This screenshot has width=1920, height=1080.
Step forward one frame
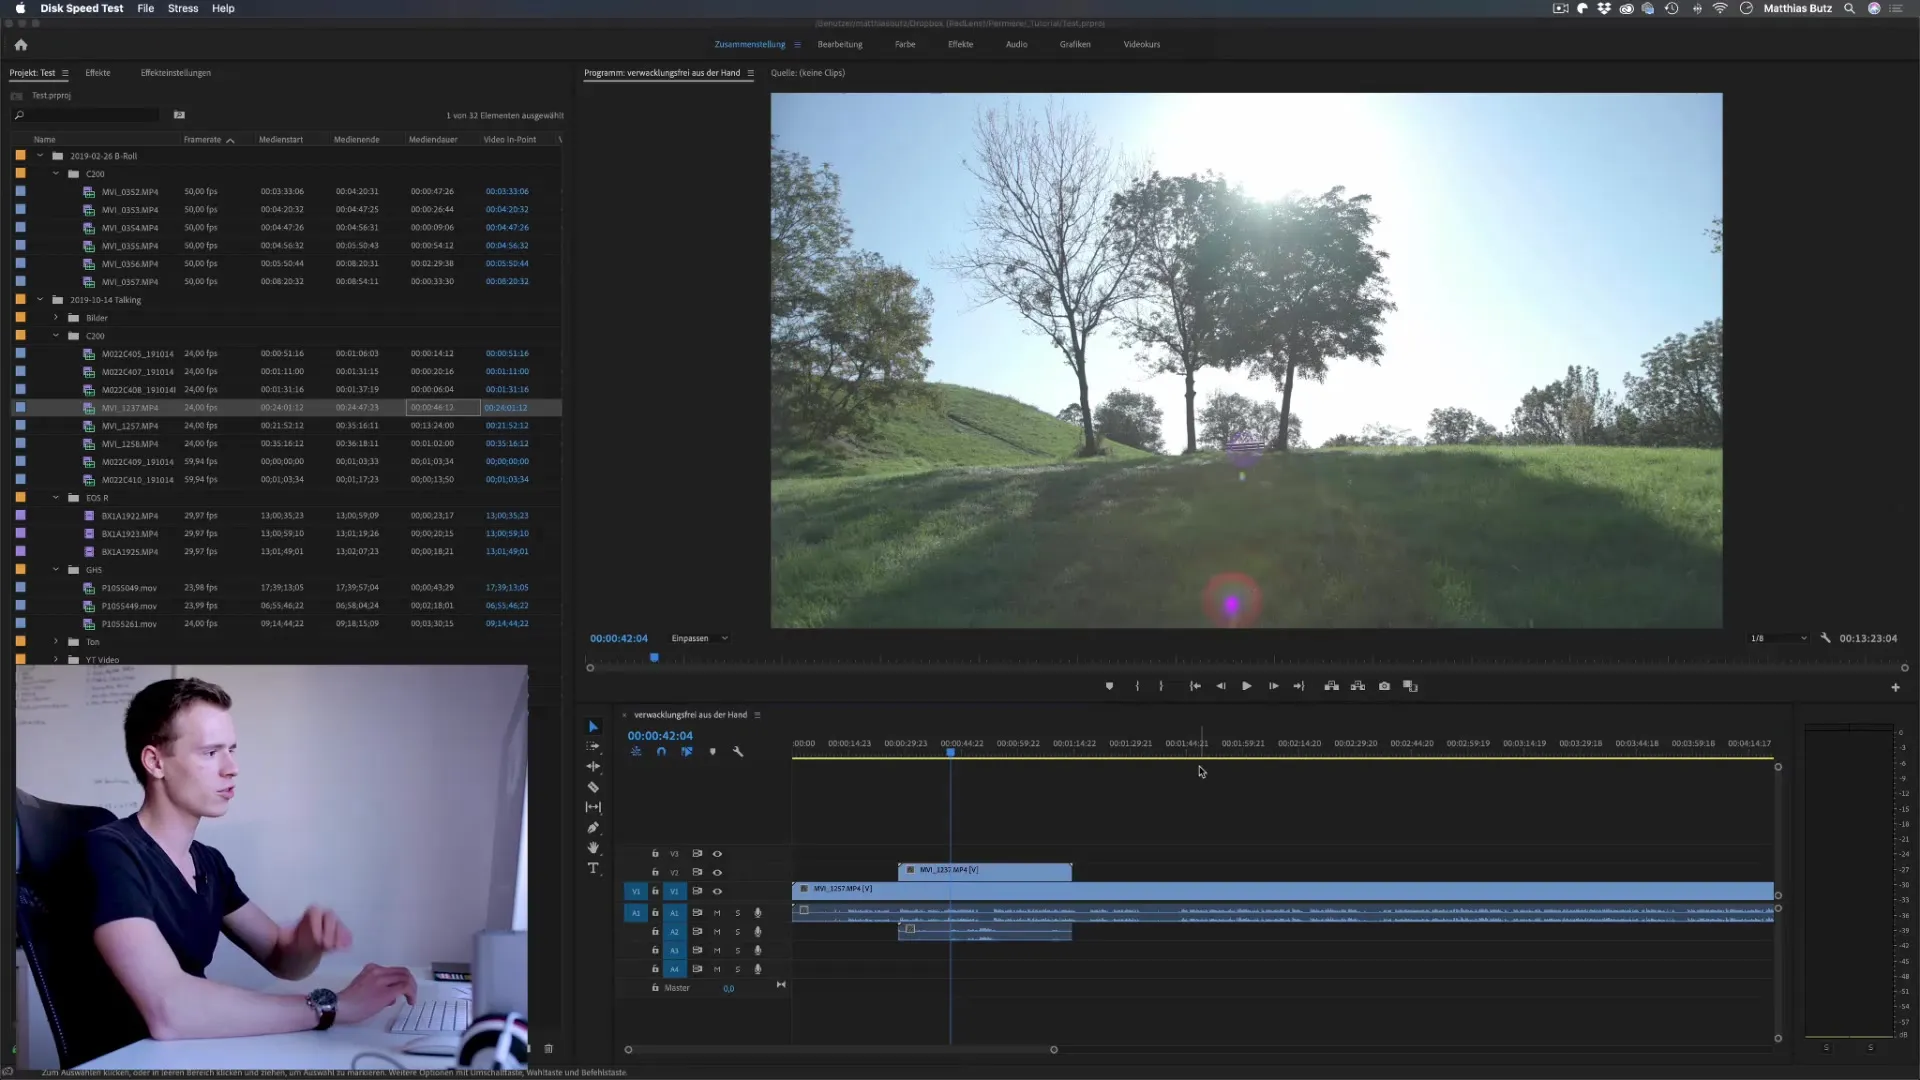pos(1273,686)
